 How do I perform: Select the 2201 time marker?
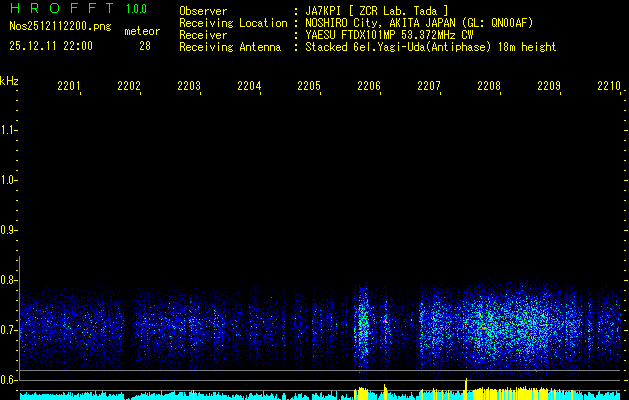click(x=69, y=87)
